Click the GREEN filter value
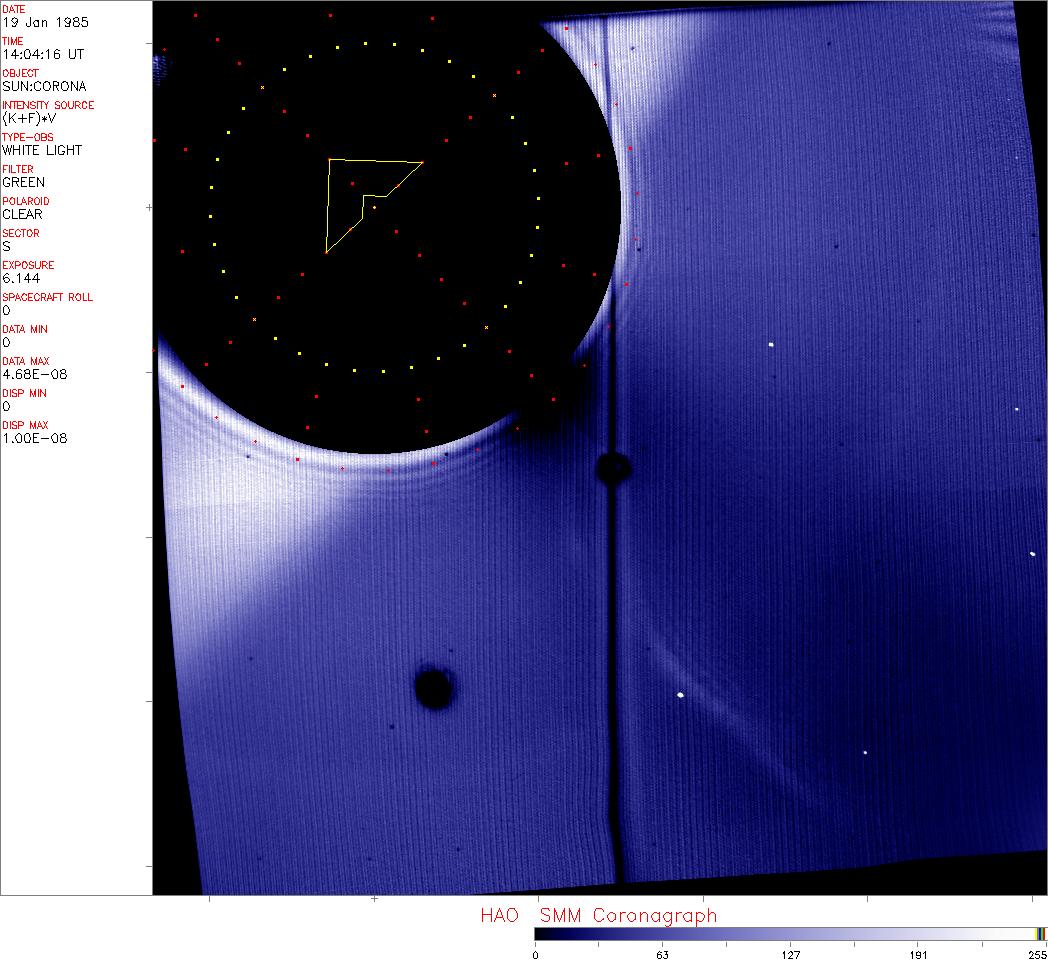Screen dimensions: 1048x960 23,182
